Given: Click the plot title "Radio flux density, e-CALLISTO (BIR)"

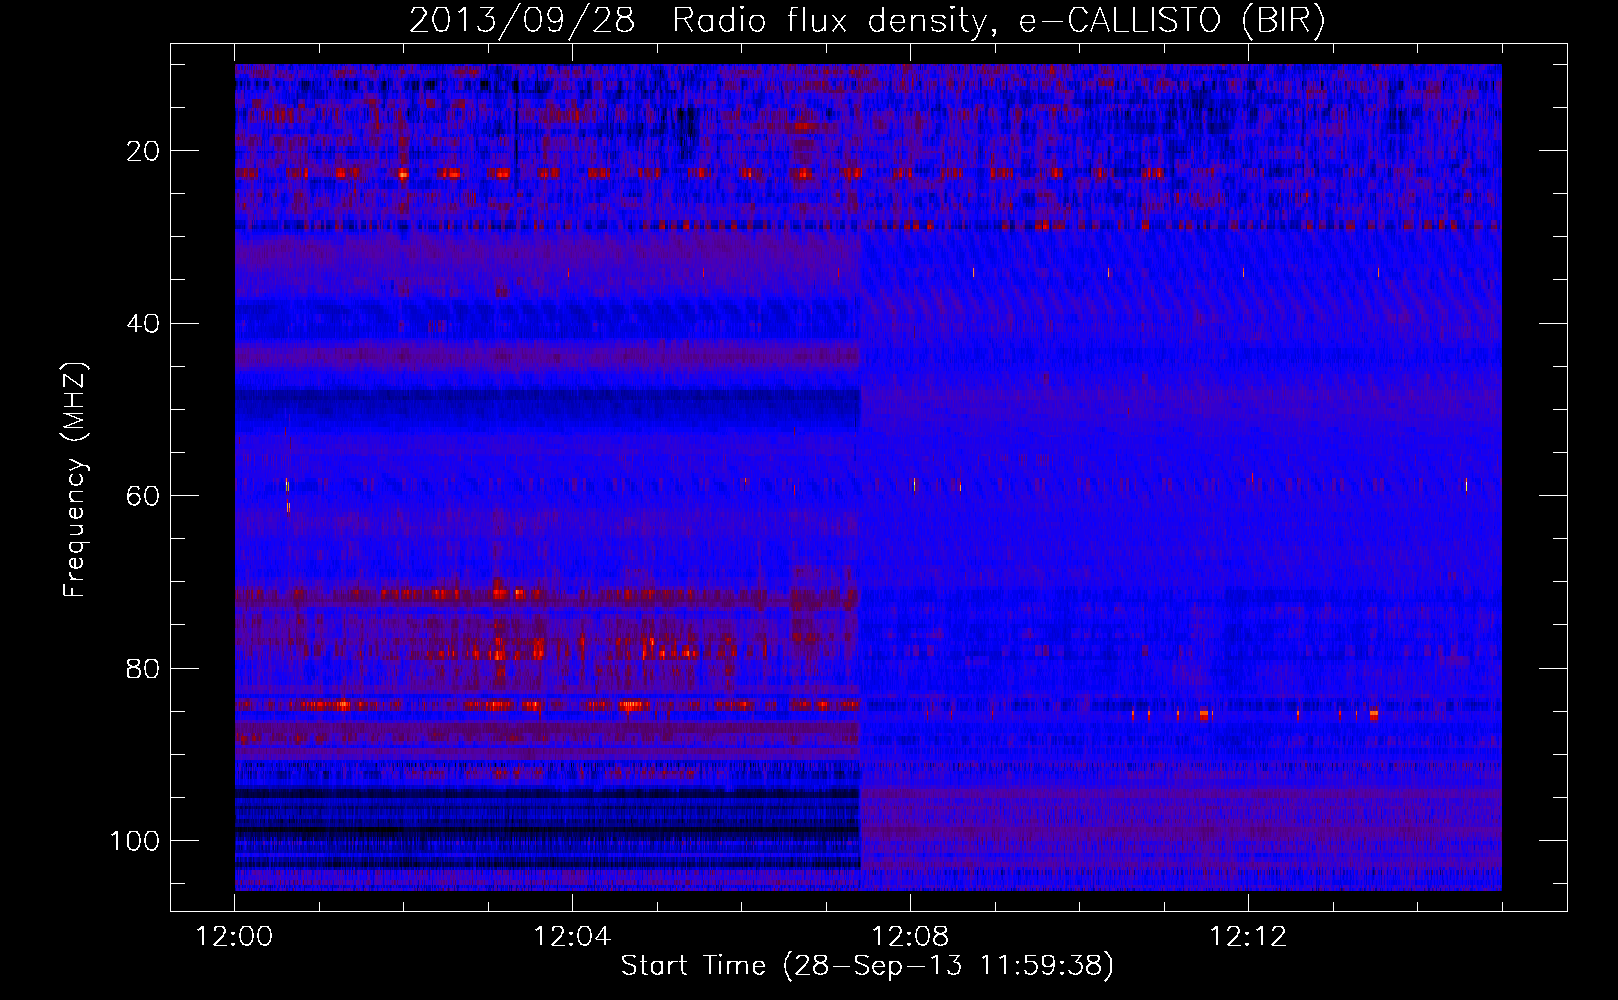Looking at the screenshot, I should 998,21.
